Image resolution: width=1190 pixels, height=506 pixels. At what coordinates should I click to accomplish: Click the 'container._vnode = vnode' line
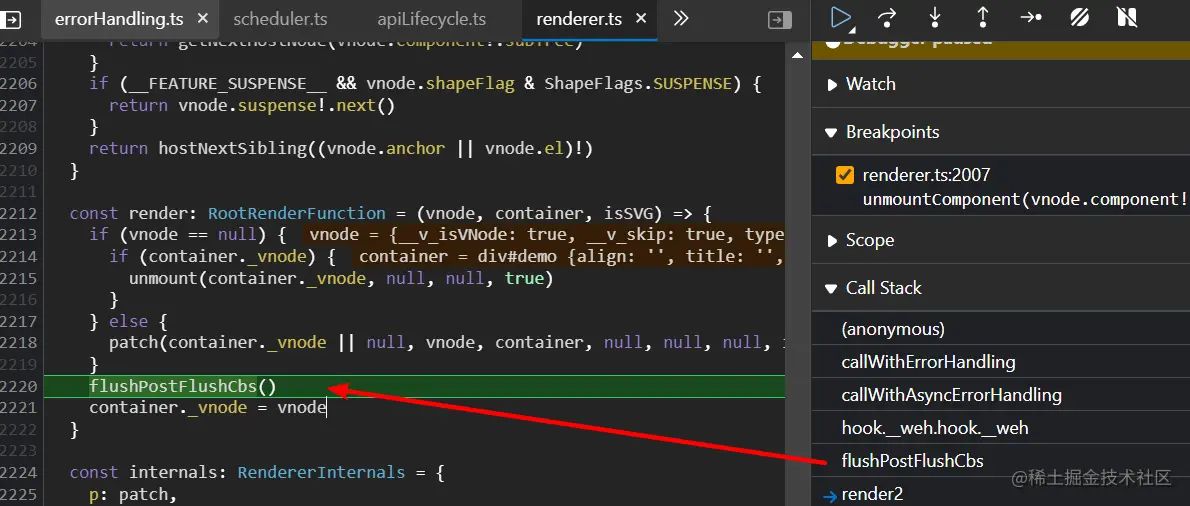click(208, 408)
